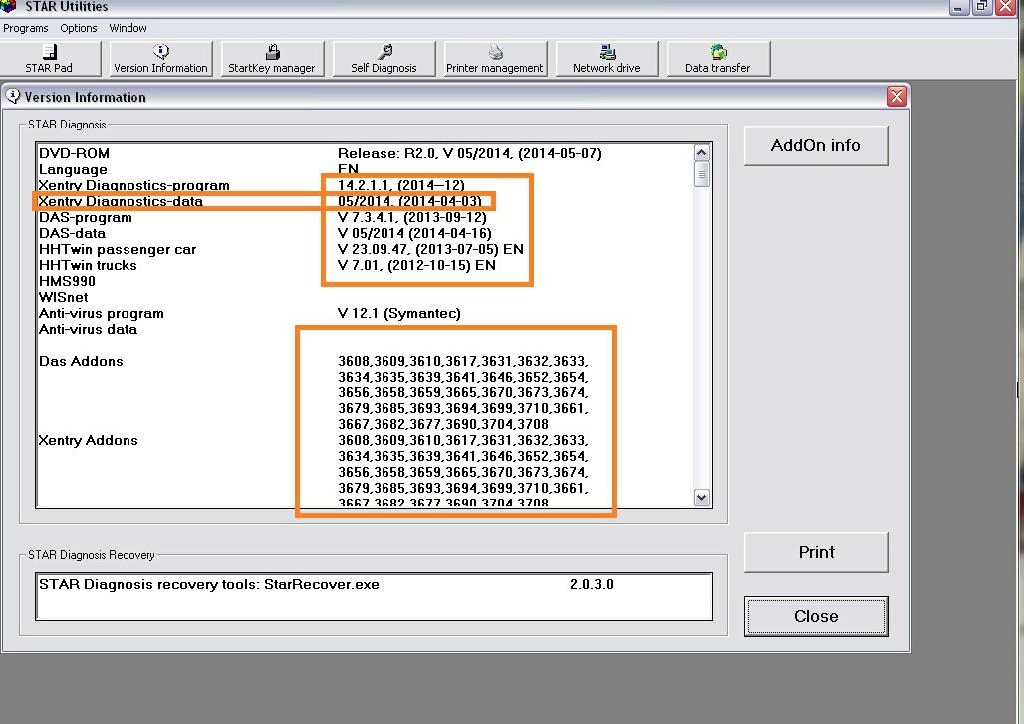The width and height of the screenshot is (1024, 724).
Task: Open the Programs menu
Action: tap(25, 28)
